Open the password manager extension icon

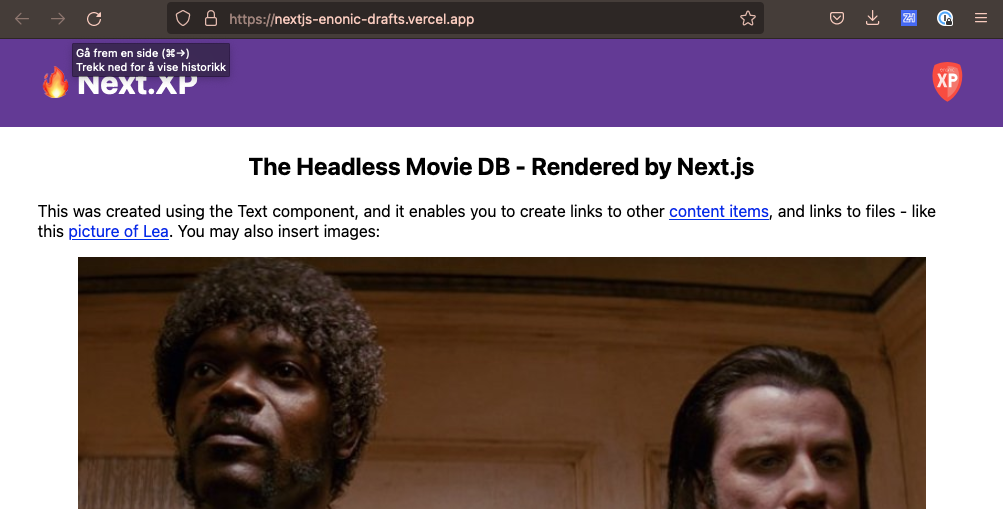point(945,19)
